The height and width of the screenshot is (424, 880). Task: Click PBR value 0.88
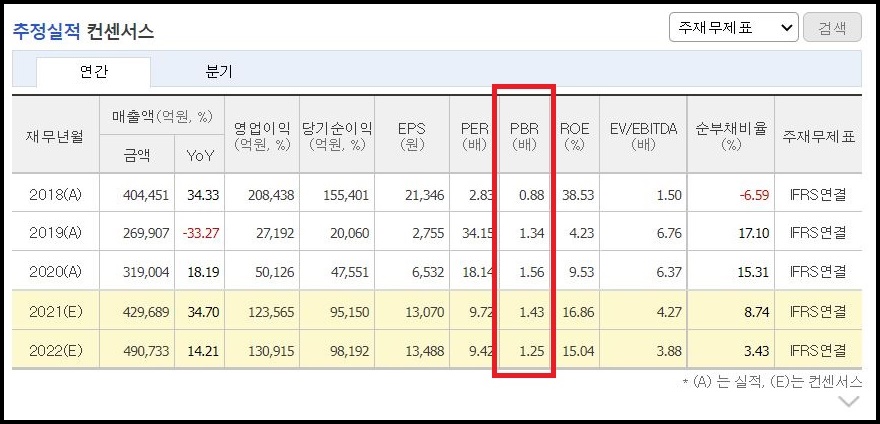[531, 195]
